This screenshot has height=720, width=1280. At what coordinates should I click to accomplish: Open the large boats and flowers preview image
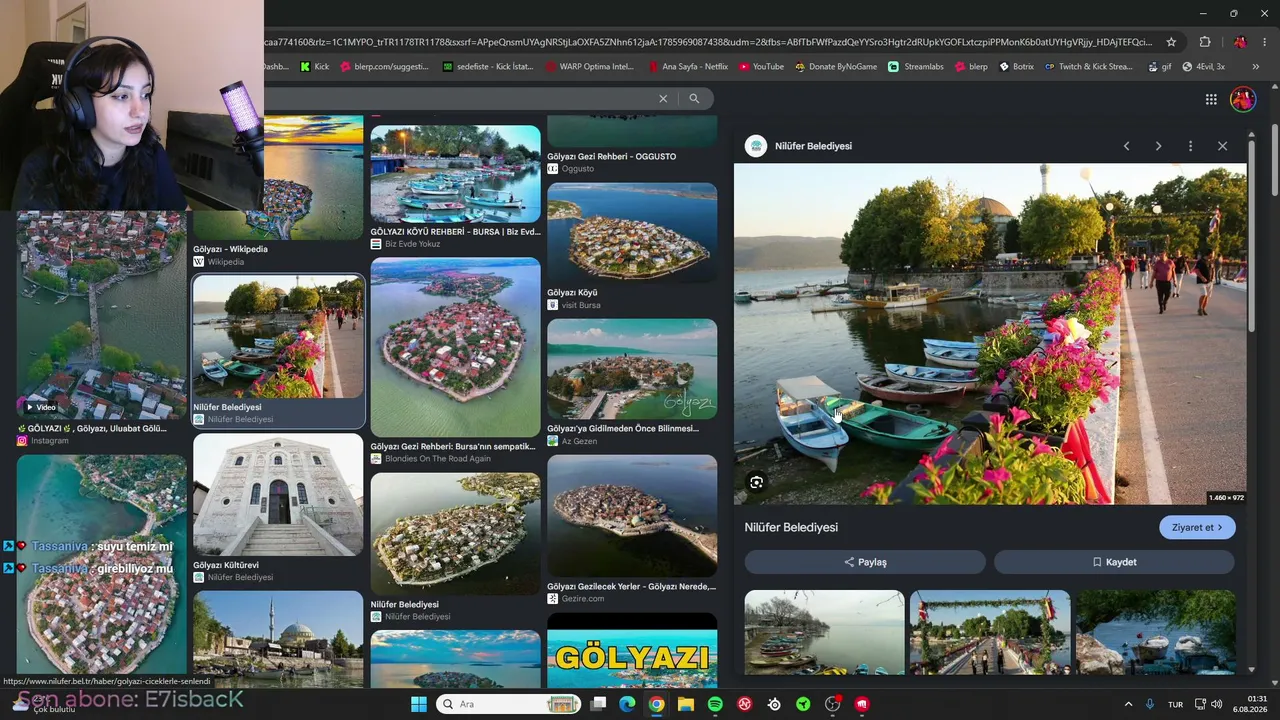click(x=990, y=334)
